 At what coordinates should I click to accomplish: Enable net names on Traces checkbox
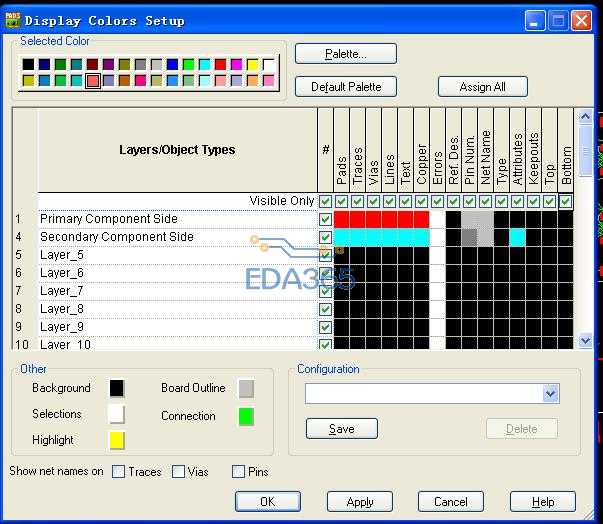pyautogui.click(x=119, y=472)
